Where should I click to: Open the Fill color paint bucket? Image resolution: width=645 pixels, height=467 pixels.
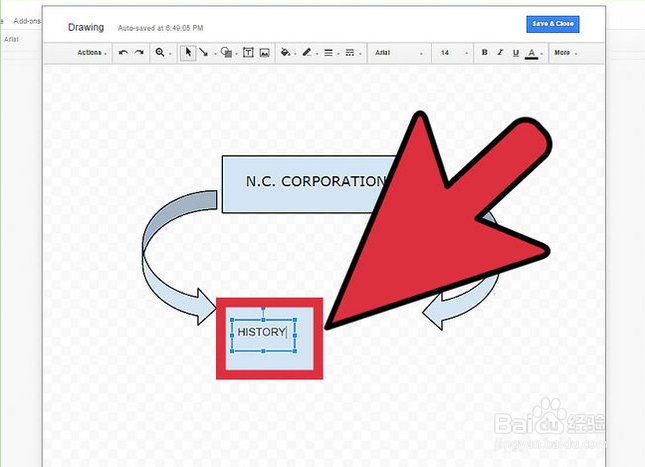285,53
